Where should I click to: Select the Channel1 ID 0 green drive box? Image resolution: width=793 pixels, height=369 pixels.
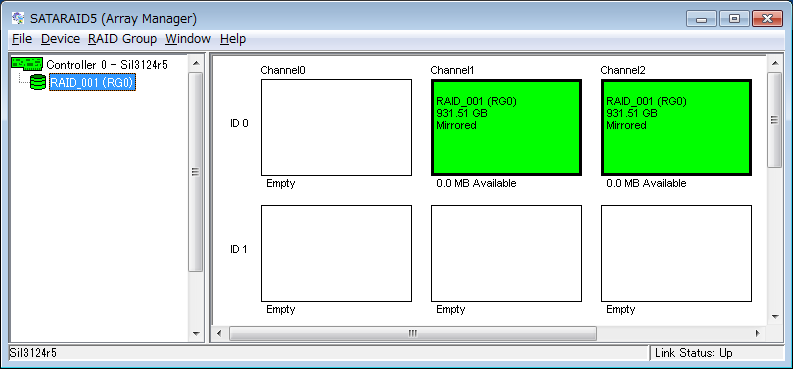pyautogui.click(x=506, y=127)
